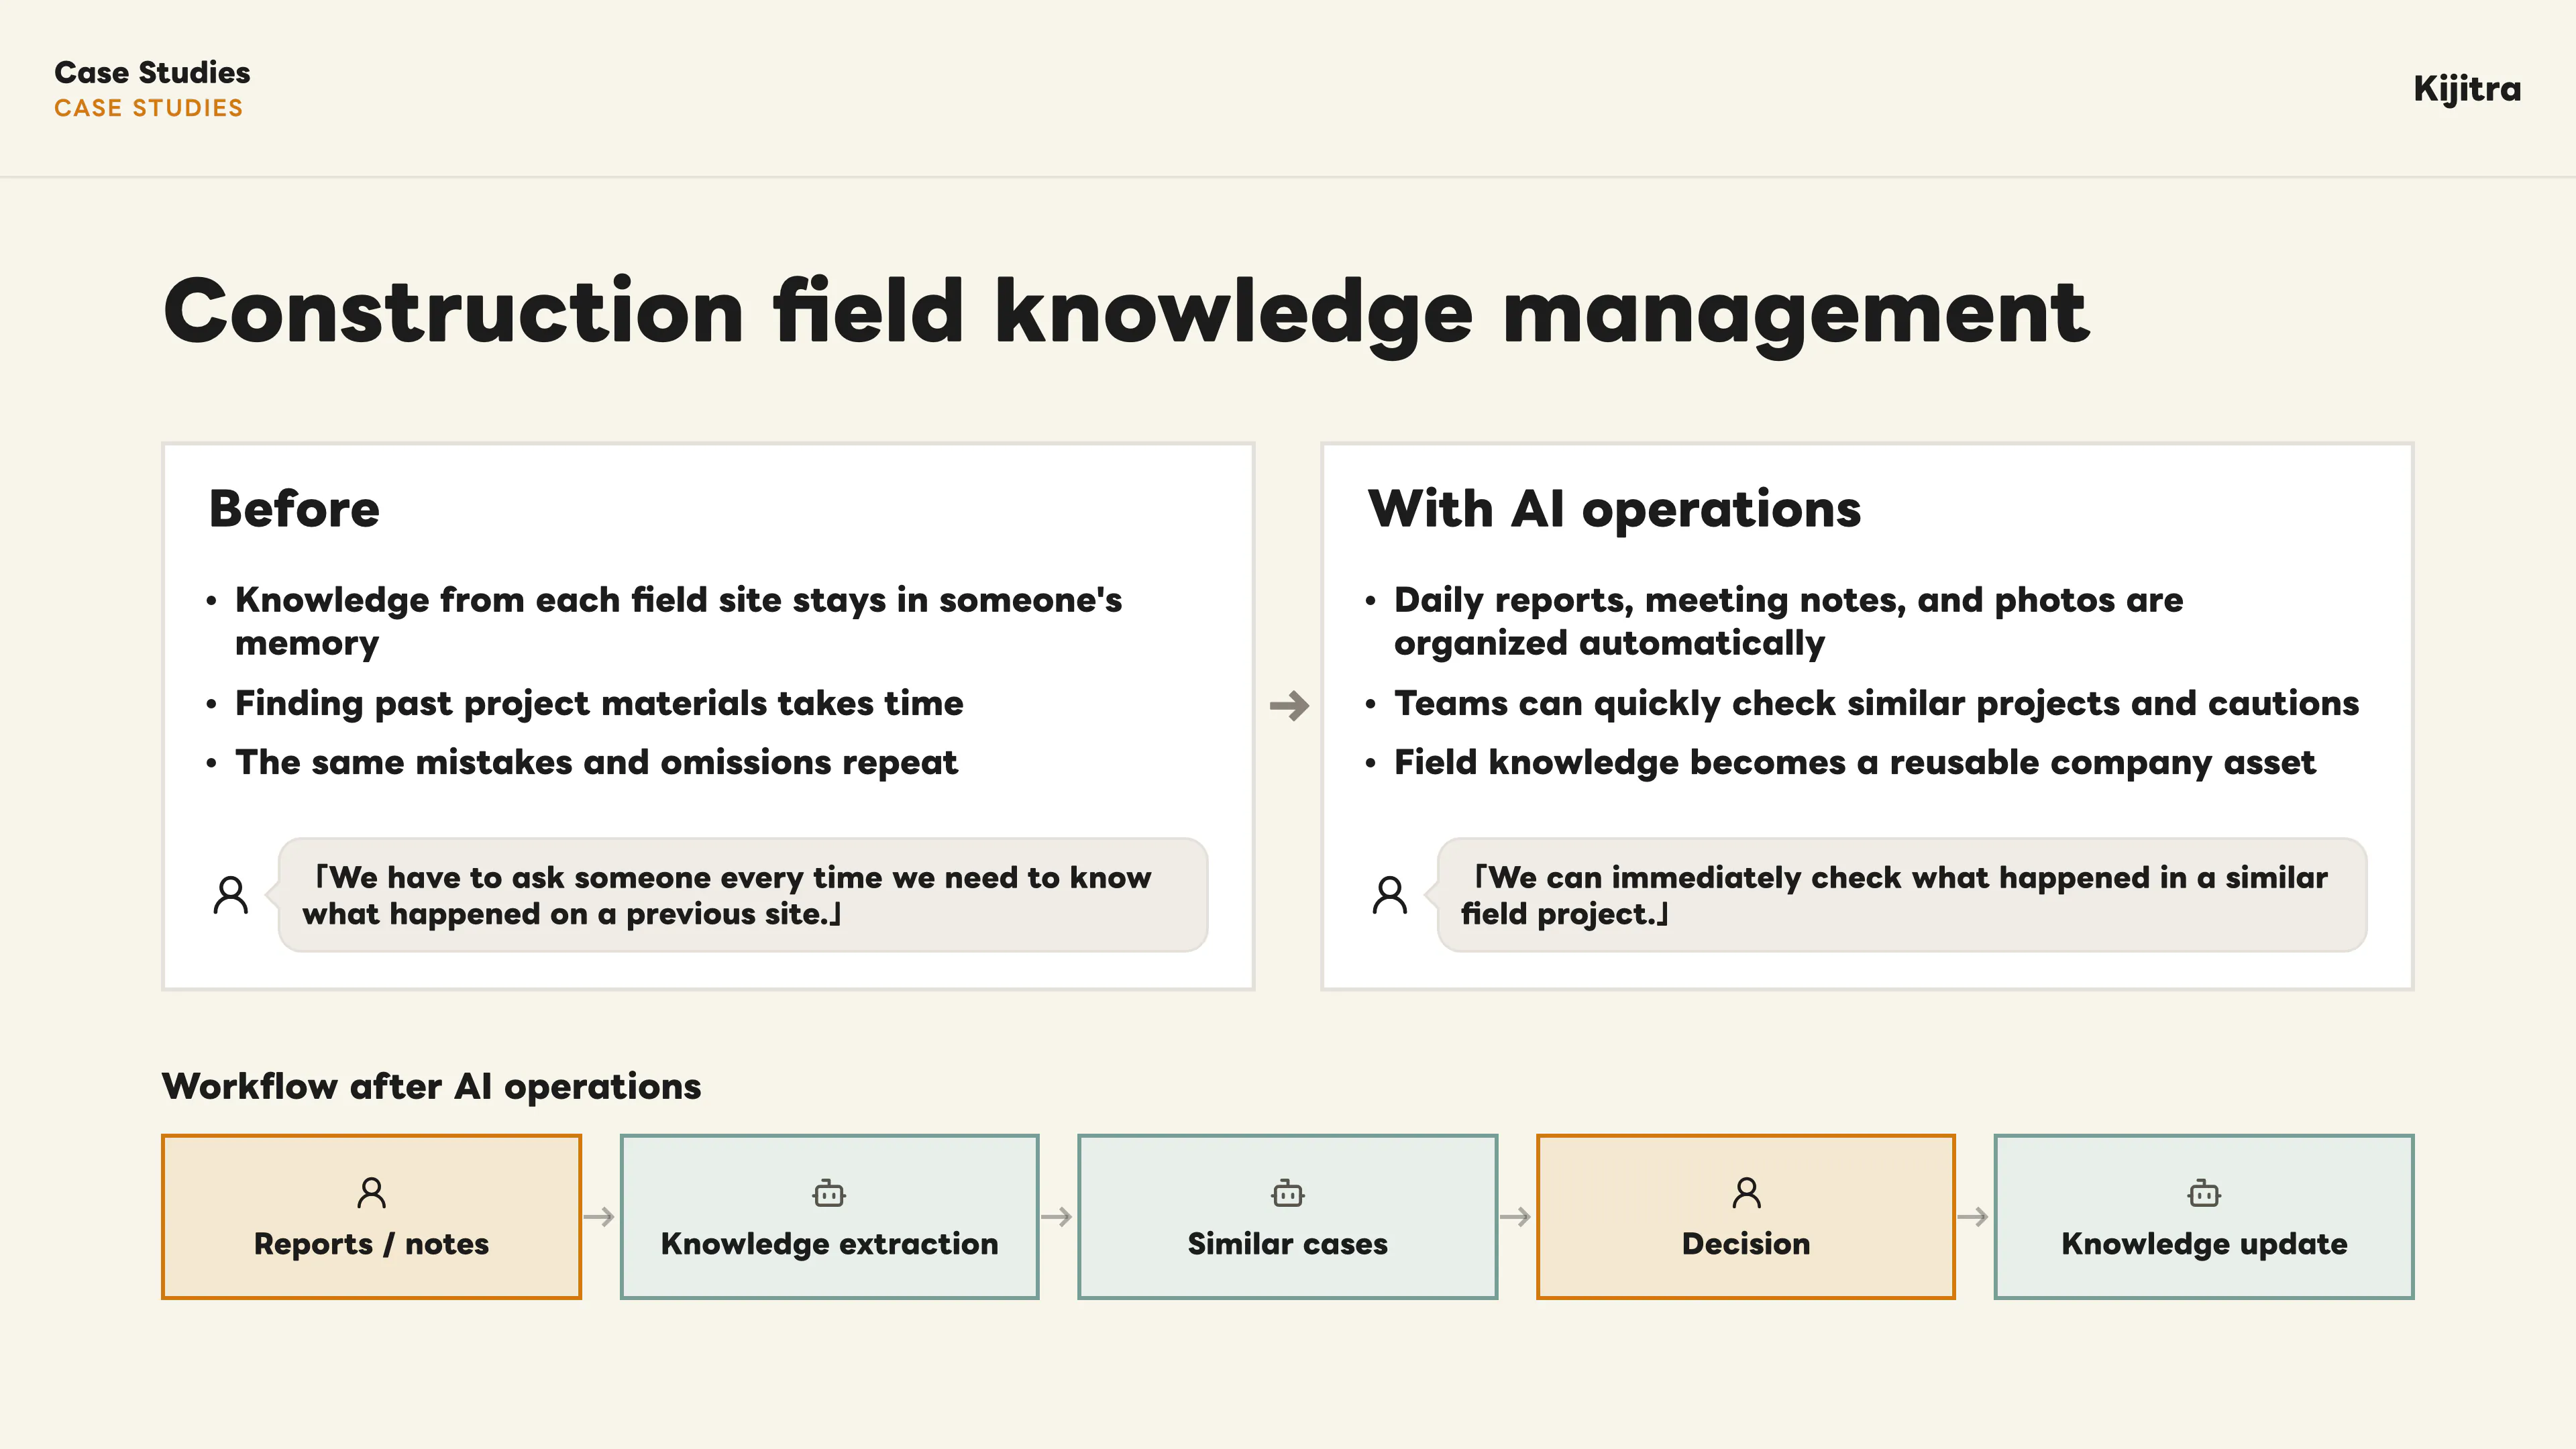Click the Construction field knowledge management title
Viewport: 2576px width, 1449px height.
[x=1126, y=313]
